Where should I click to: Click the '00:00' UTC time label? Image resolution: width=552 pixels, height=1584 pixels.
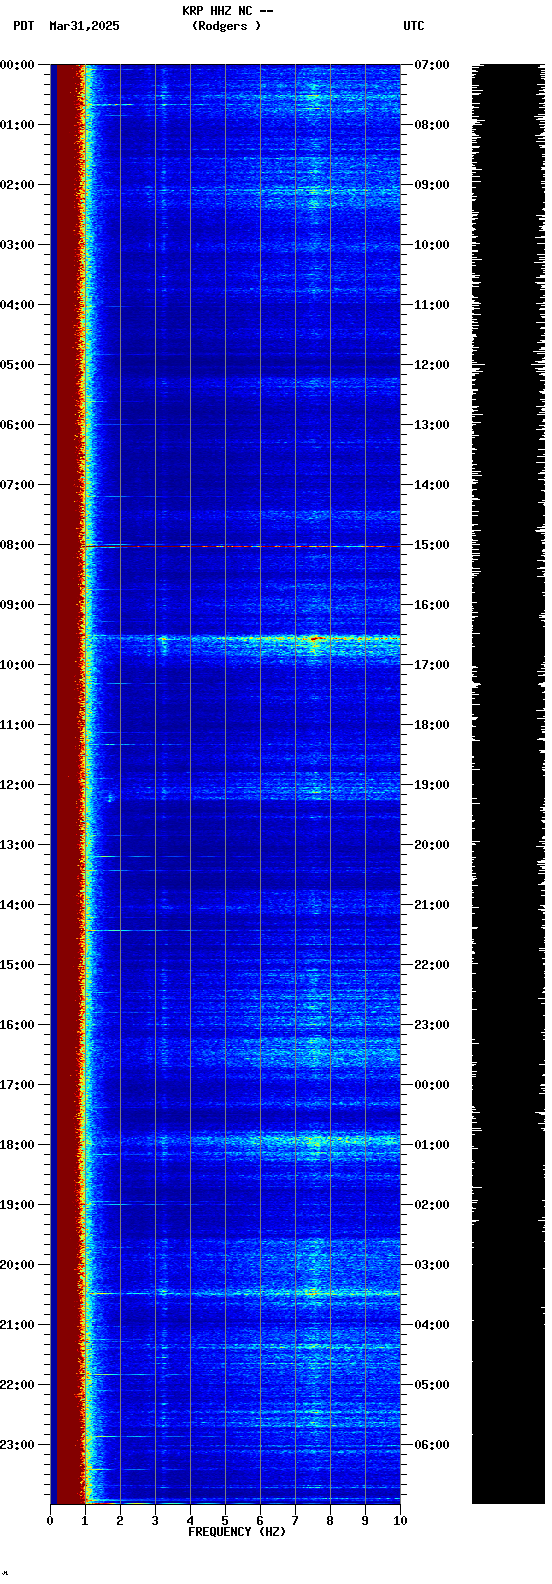point(432,1085)
